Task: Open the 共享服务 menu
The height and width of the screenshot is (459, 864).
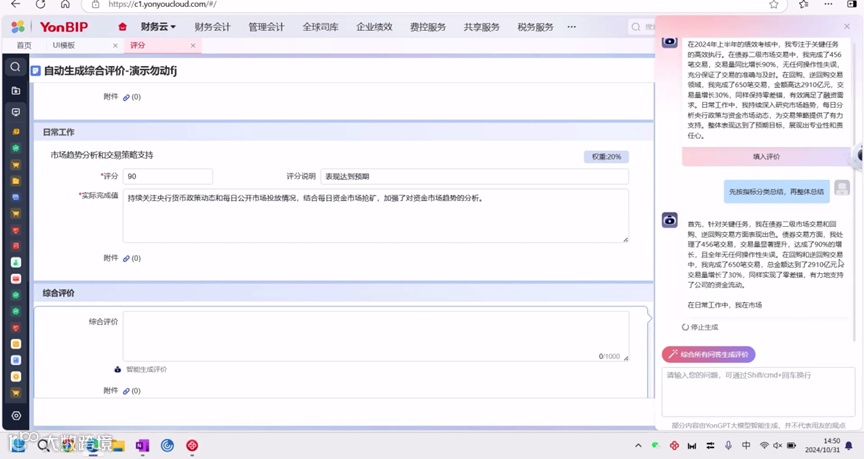Action: click(x=482, y=26)
